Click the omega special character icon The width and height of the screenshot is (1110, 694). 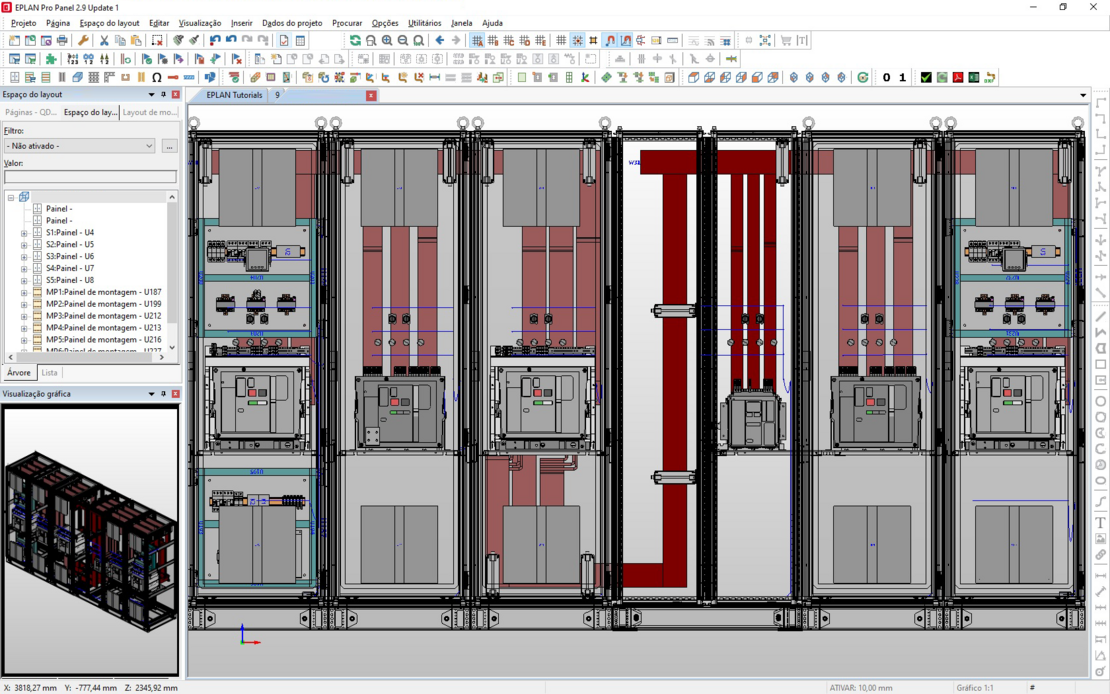coord(156,77)
